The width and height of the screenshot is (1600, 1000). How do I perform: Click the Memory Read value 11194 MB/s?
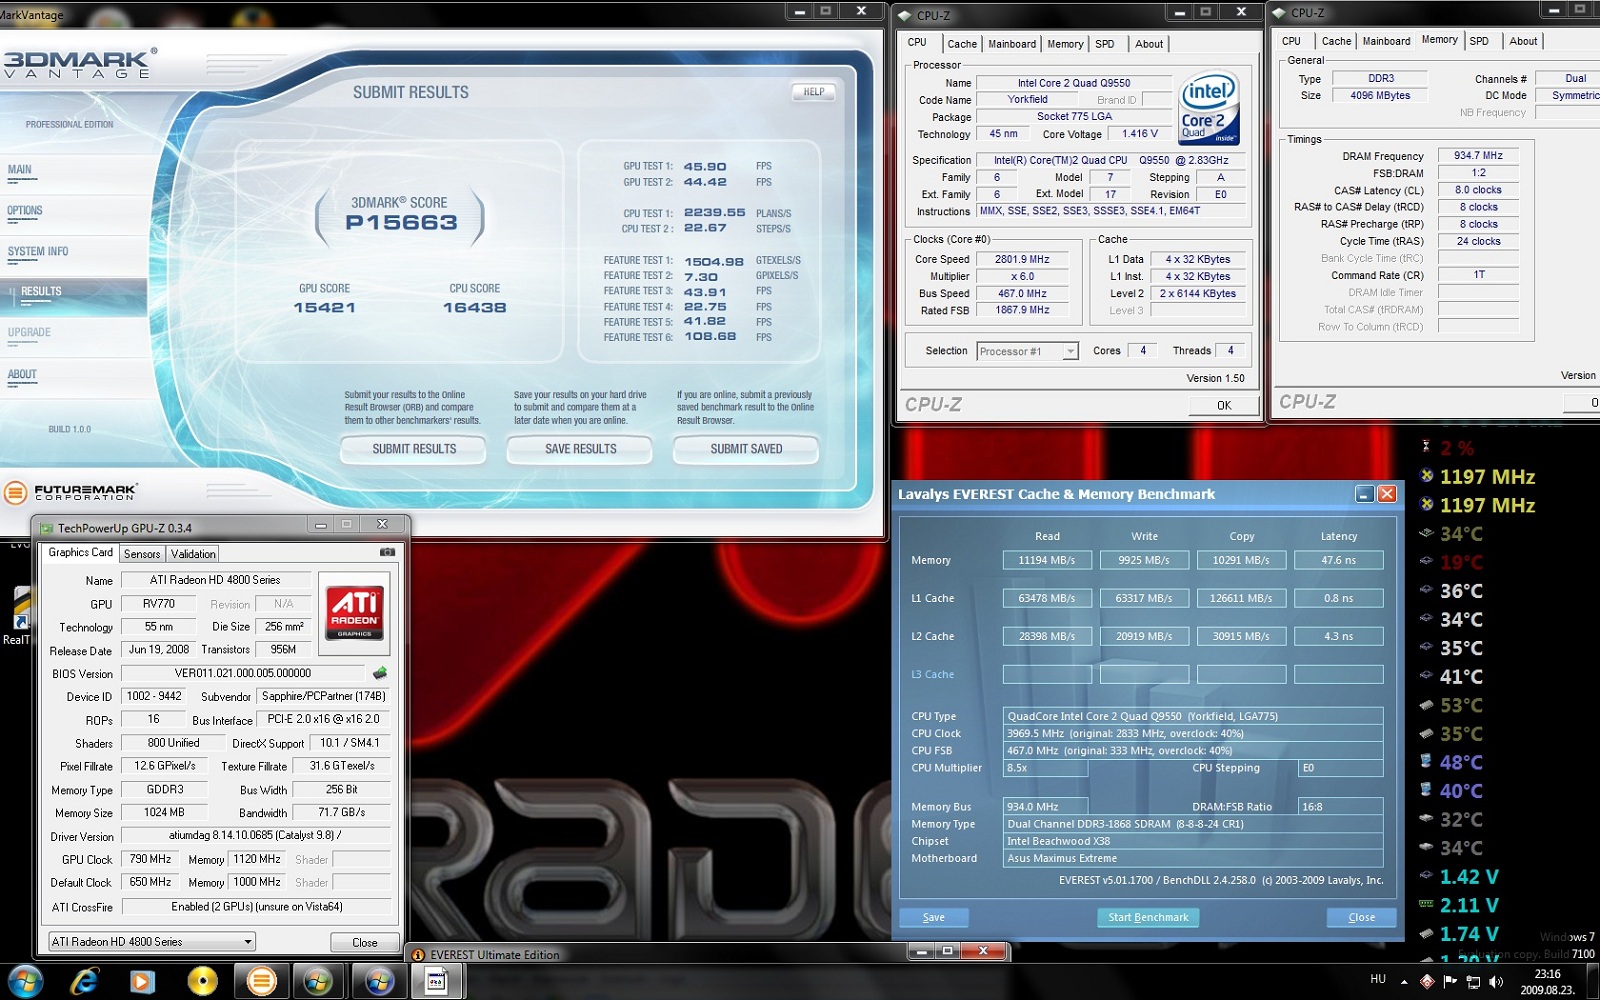pos(1047,560)
